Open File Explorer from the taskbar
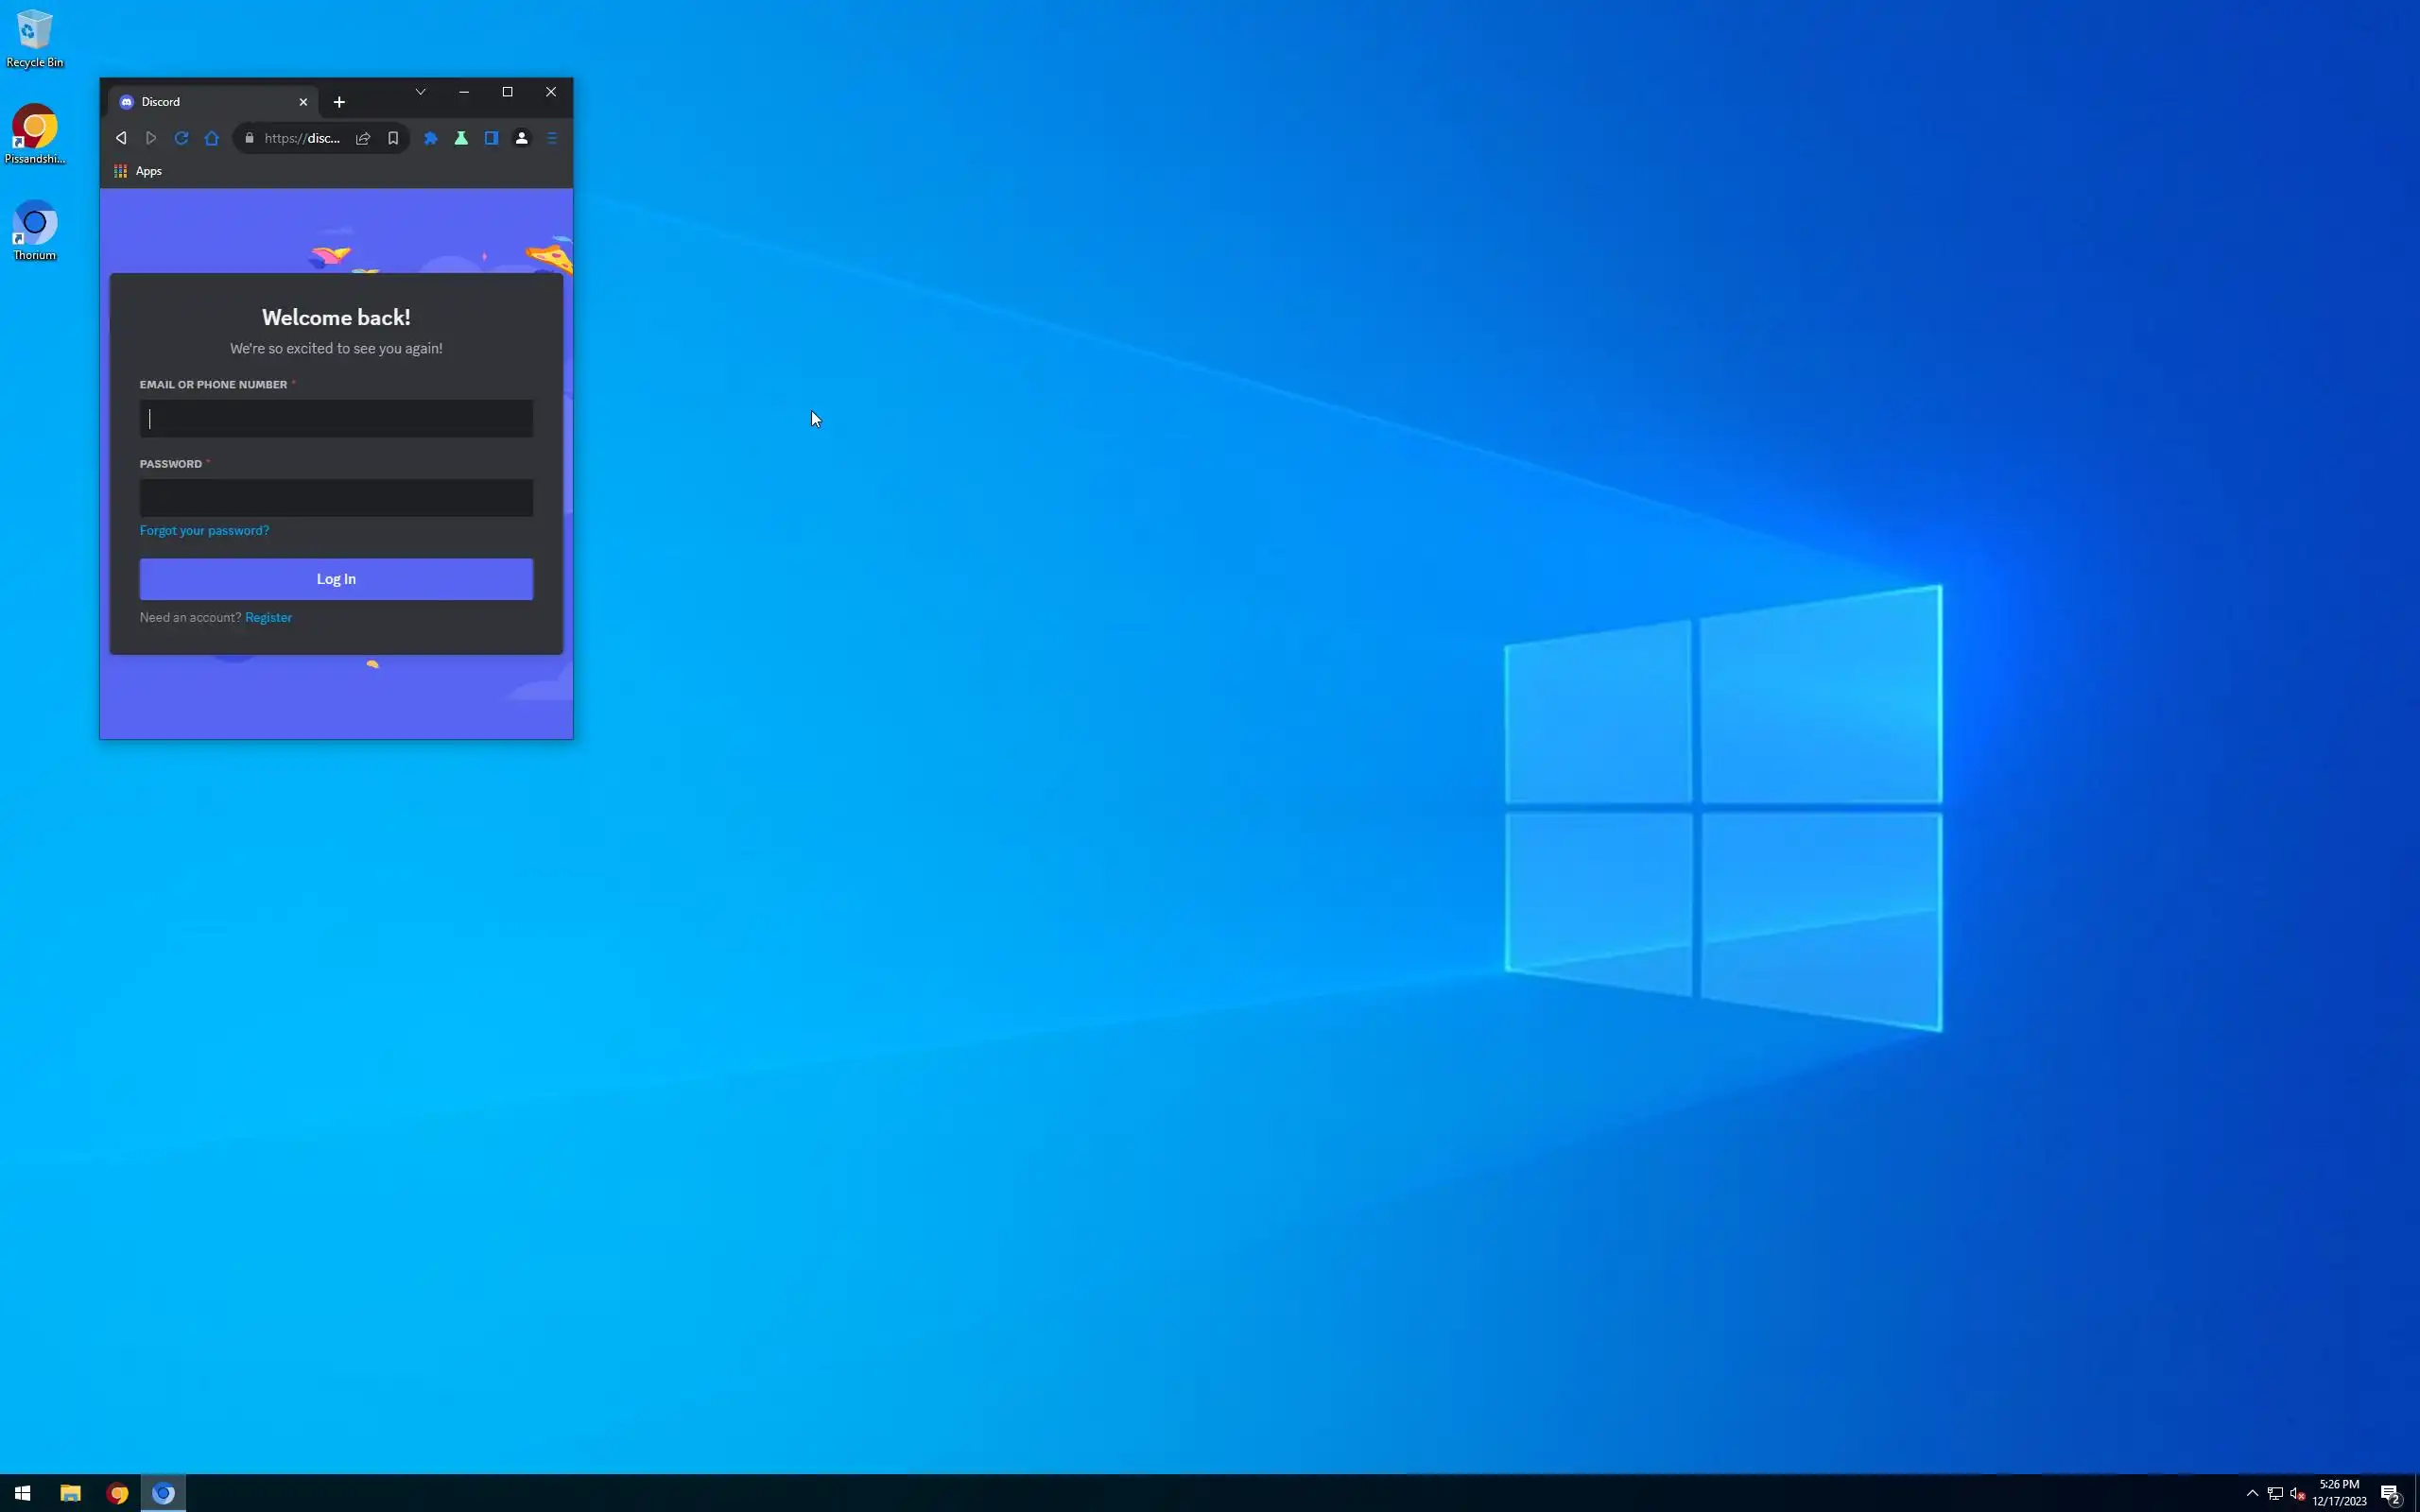This screenshot has width=2420, height=1512. (70, 1493)
